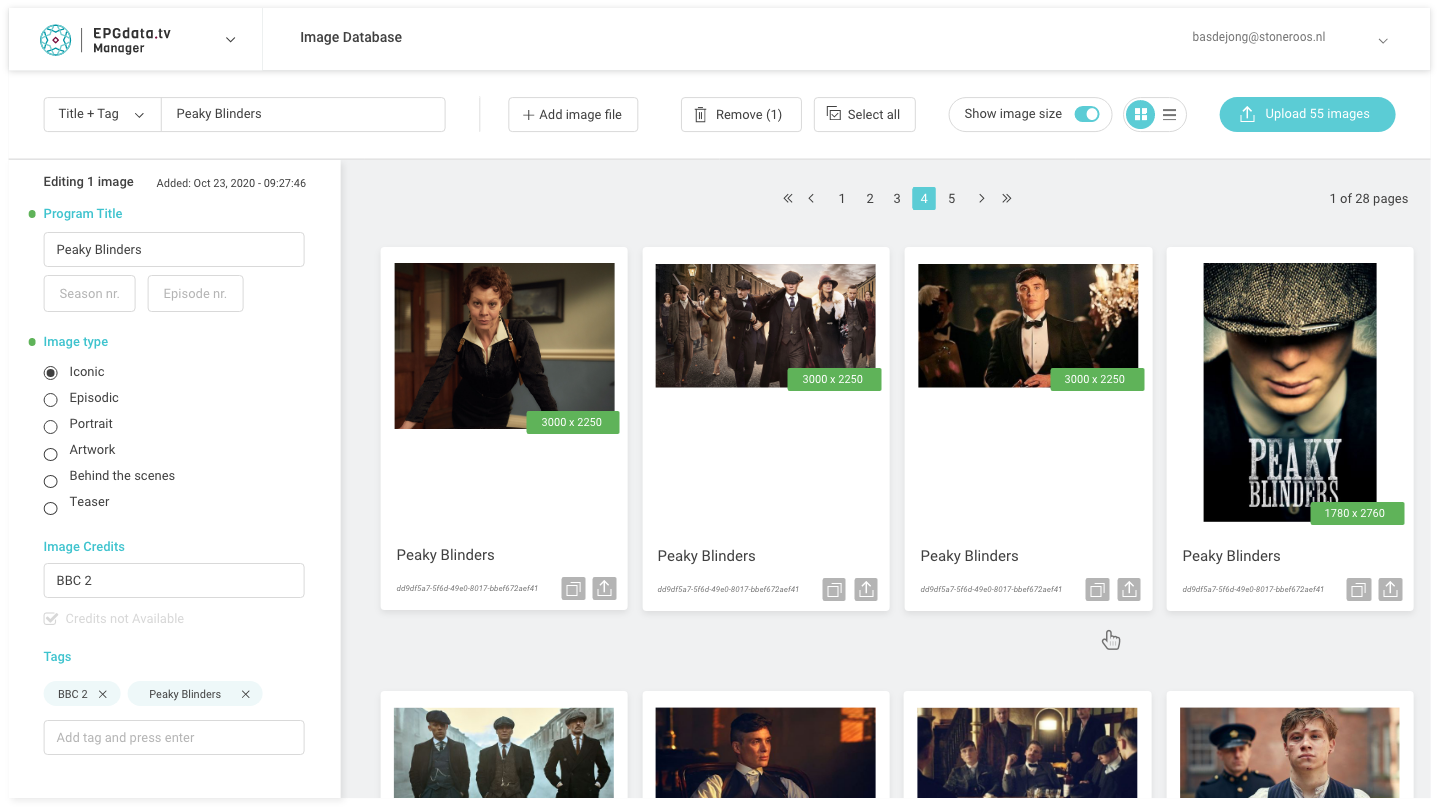This screenshot has width=1440, height=810.
Task: Jump to the last page of results
Action: tap(1006, 198)
